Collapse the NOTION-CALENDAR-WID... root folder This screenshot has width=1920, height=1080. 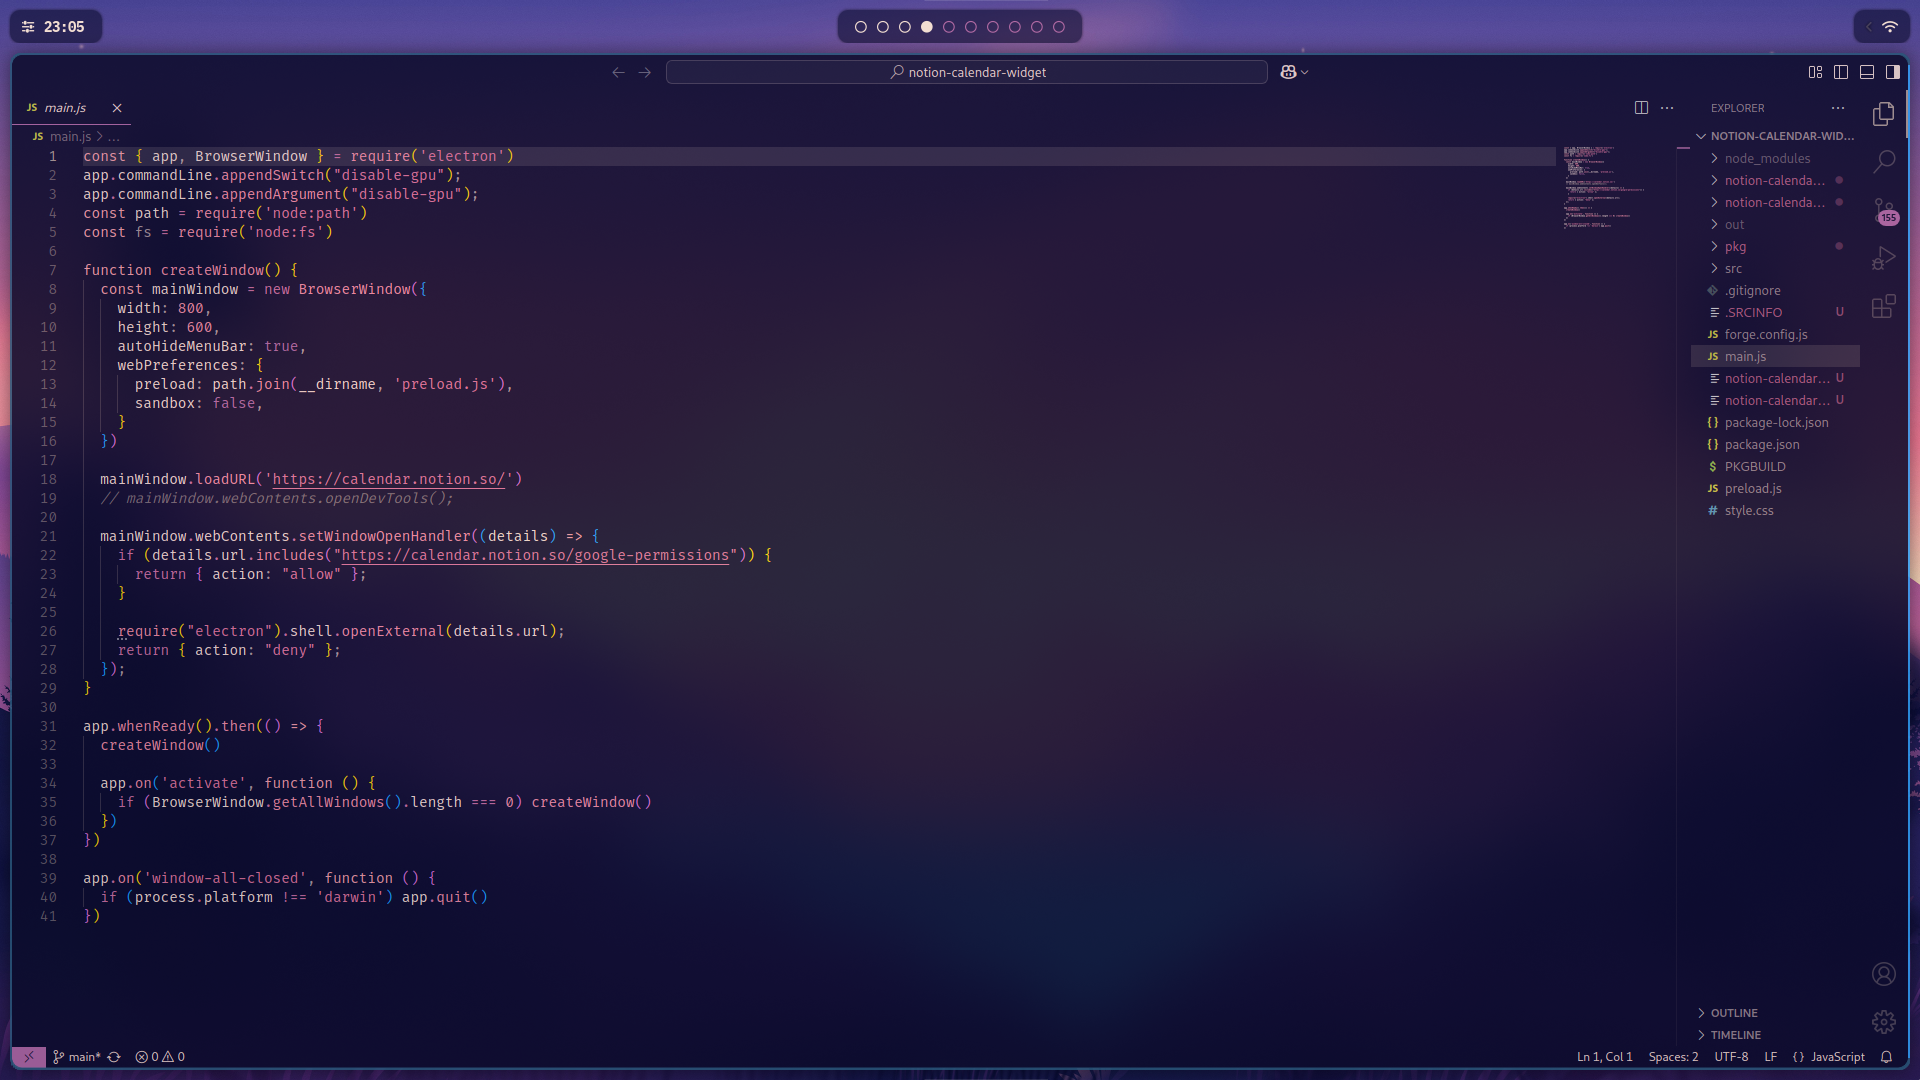1776,136
